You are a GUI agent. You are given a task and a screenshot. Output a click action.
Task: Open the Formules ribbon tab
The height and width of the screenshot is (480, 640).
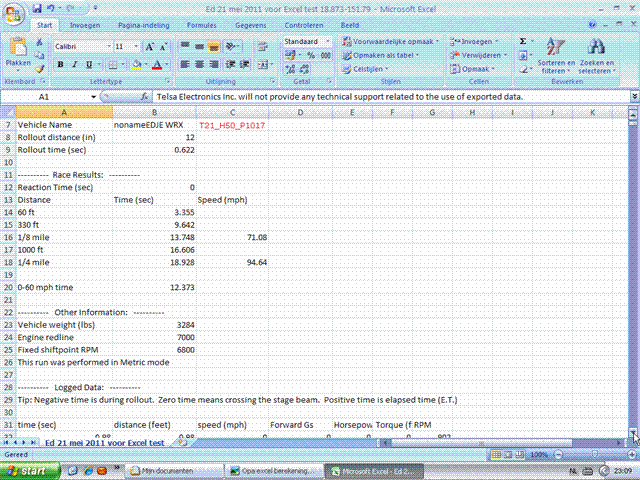tap(202, 25)
